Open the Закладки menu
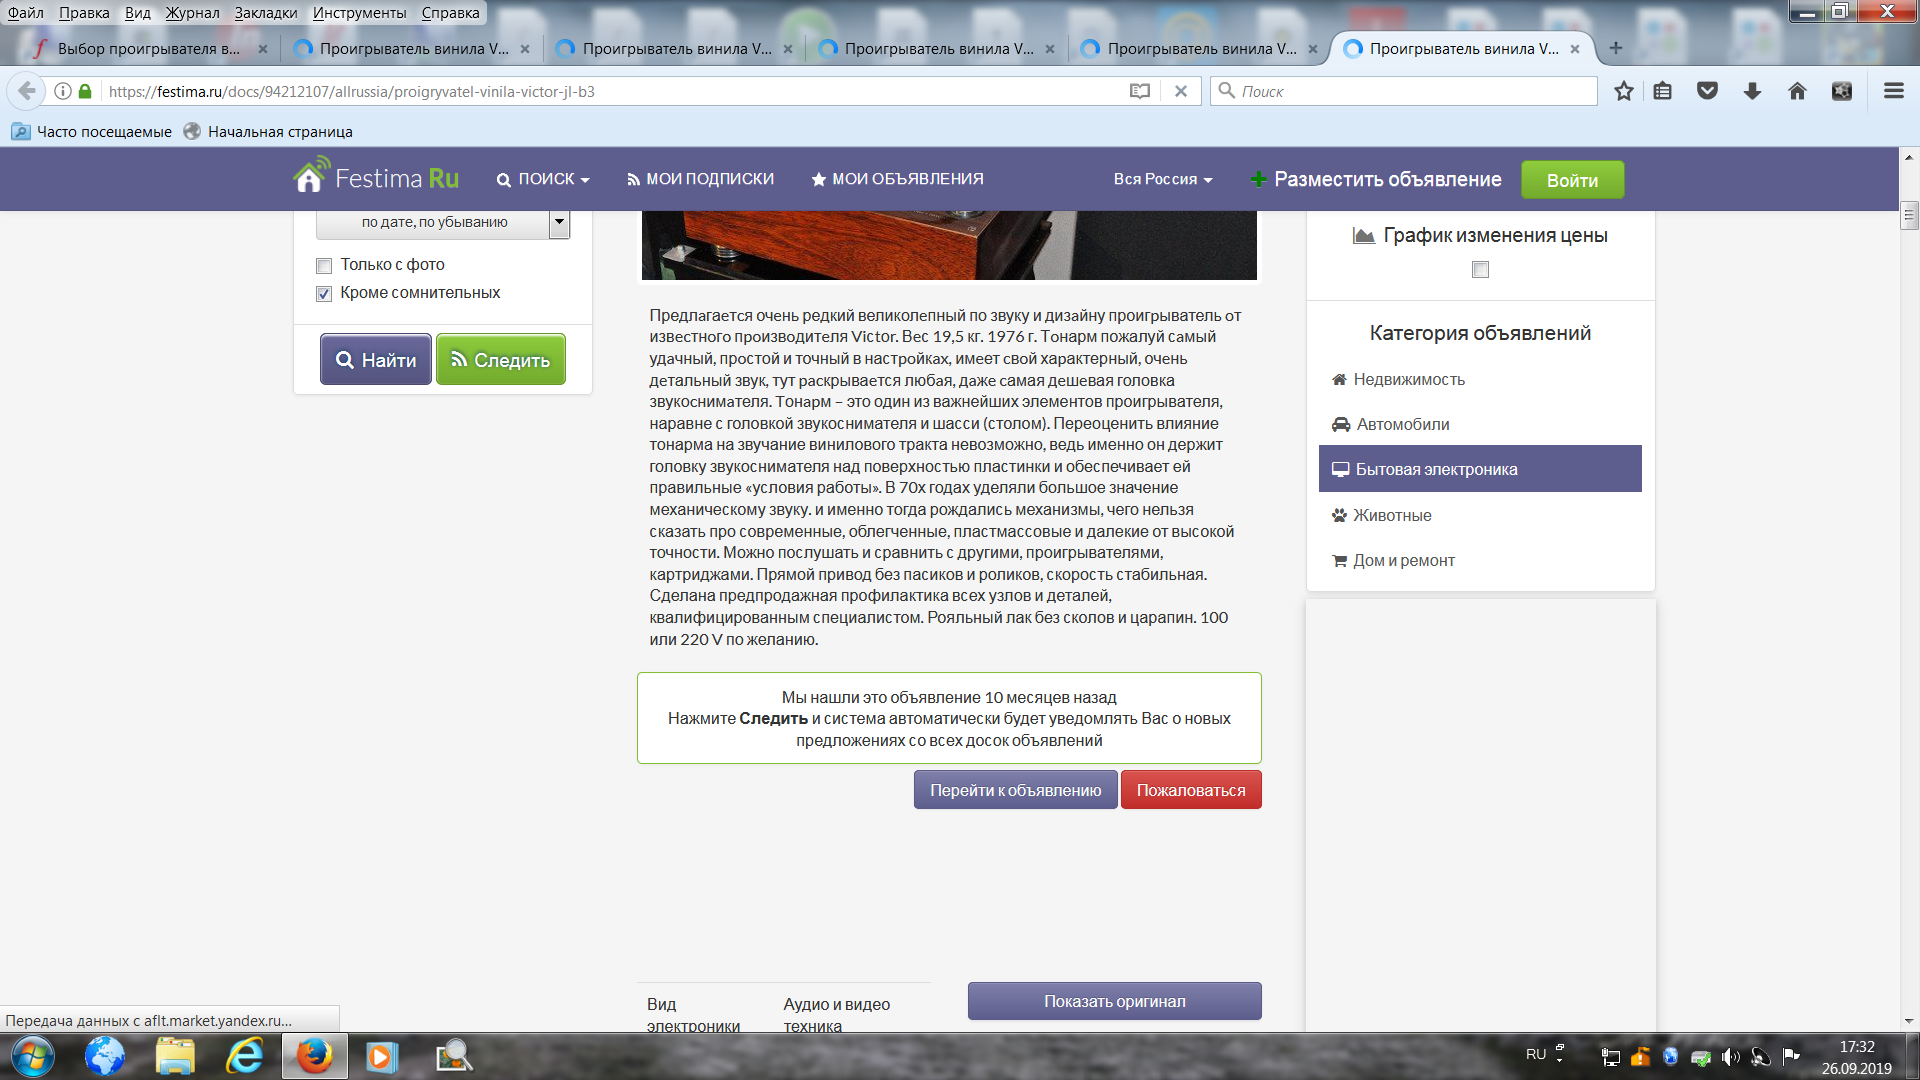 (265, 13)
